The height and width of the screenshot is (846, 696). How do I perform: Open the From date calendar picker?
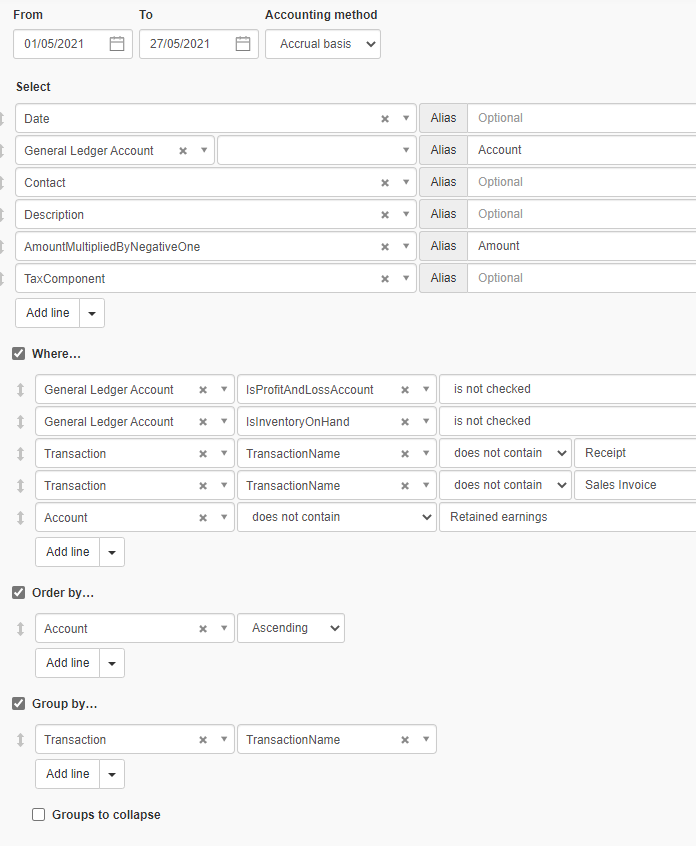[x=117, y=44]
